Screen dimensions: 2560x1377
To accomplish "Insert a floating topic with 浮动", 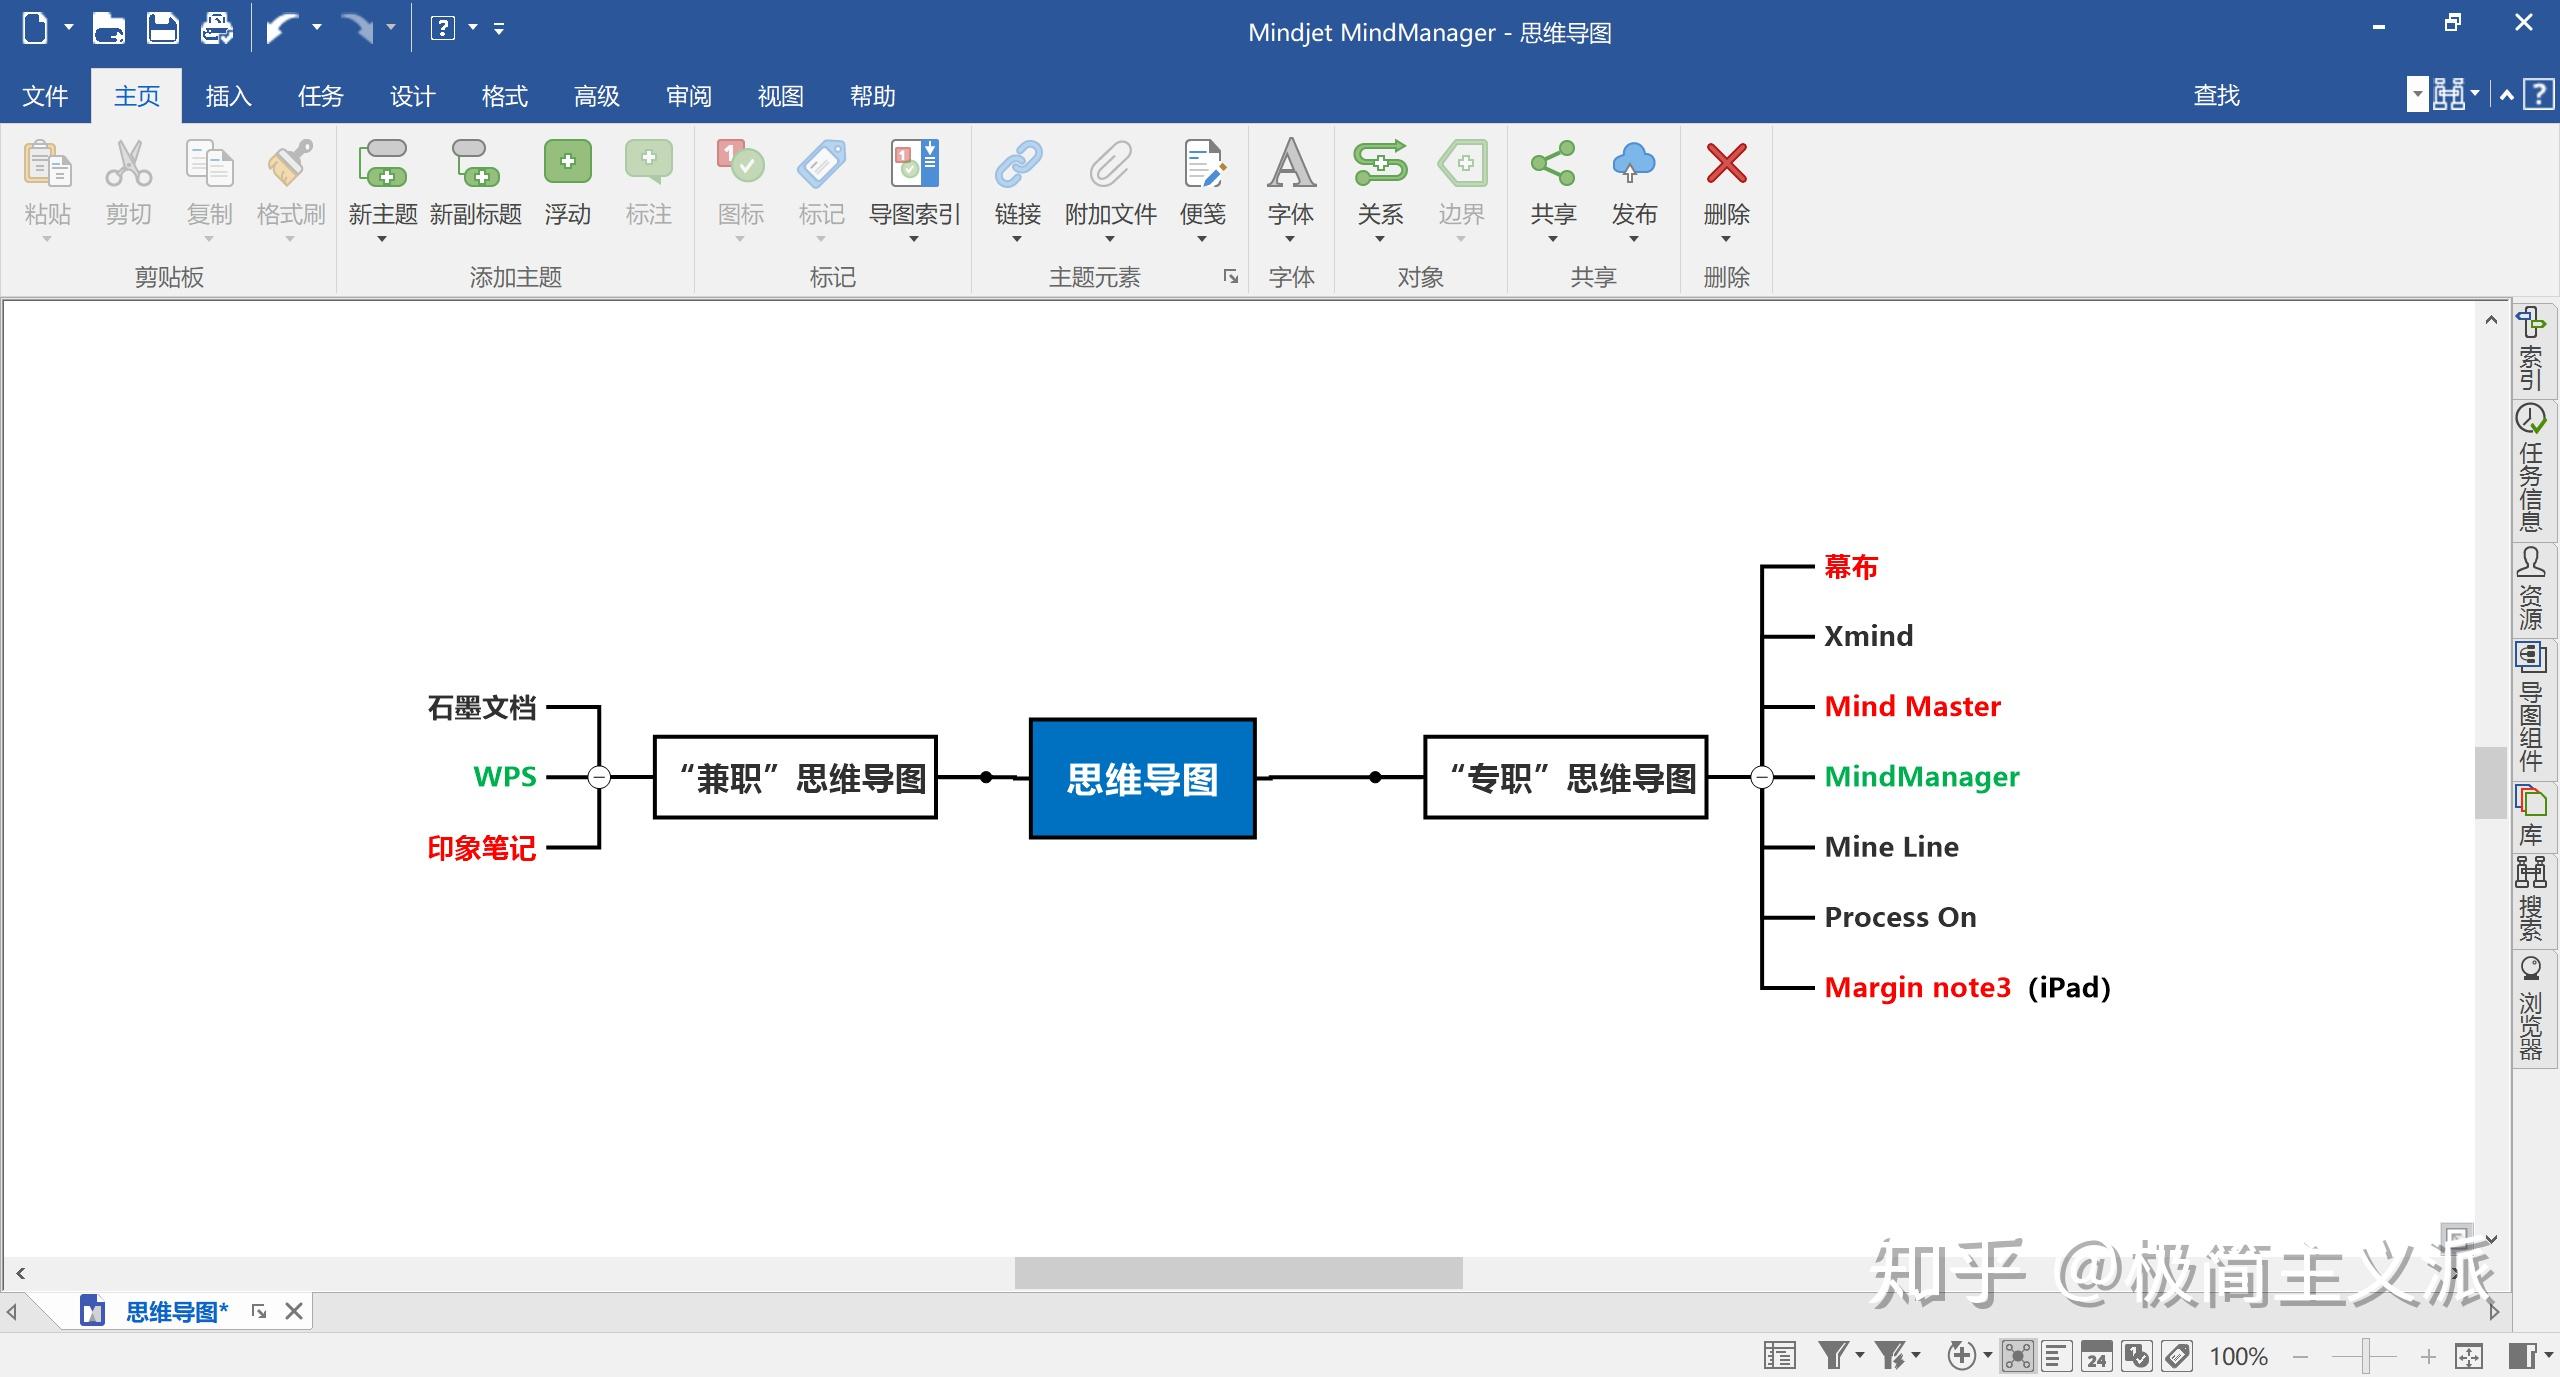I will 567,185.
